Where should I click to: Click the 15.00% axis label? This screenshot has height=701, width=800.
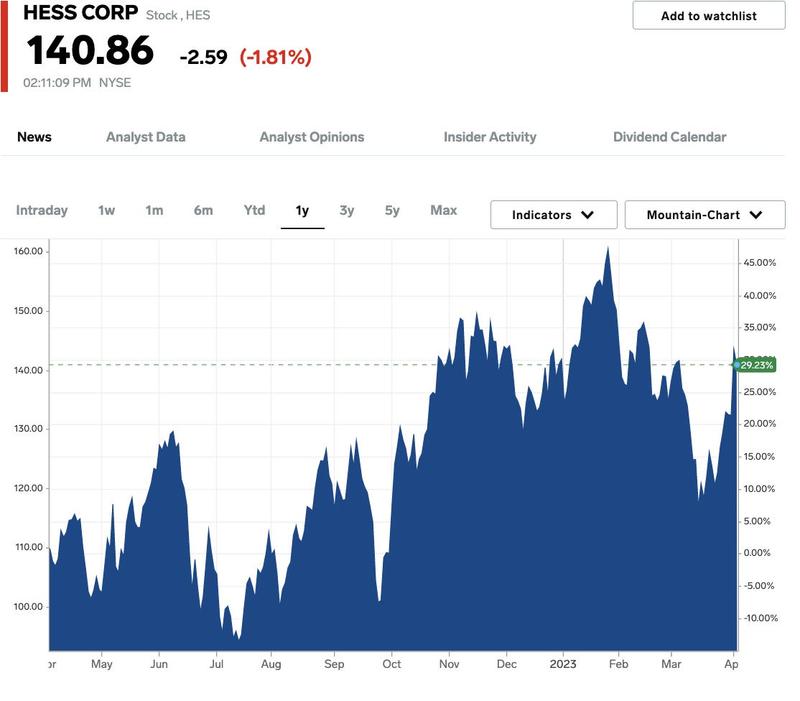[x=759, y=457]
